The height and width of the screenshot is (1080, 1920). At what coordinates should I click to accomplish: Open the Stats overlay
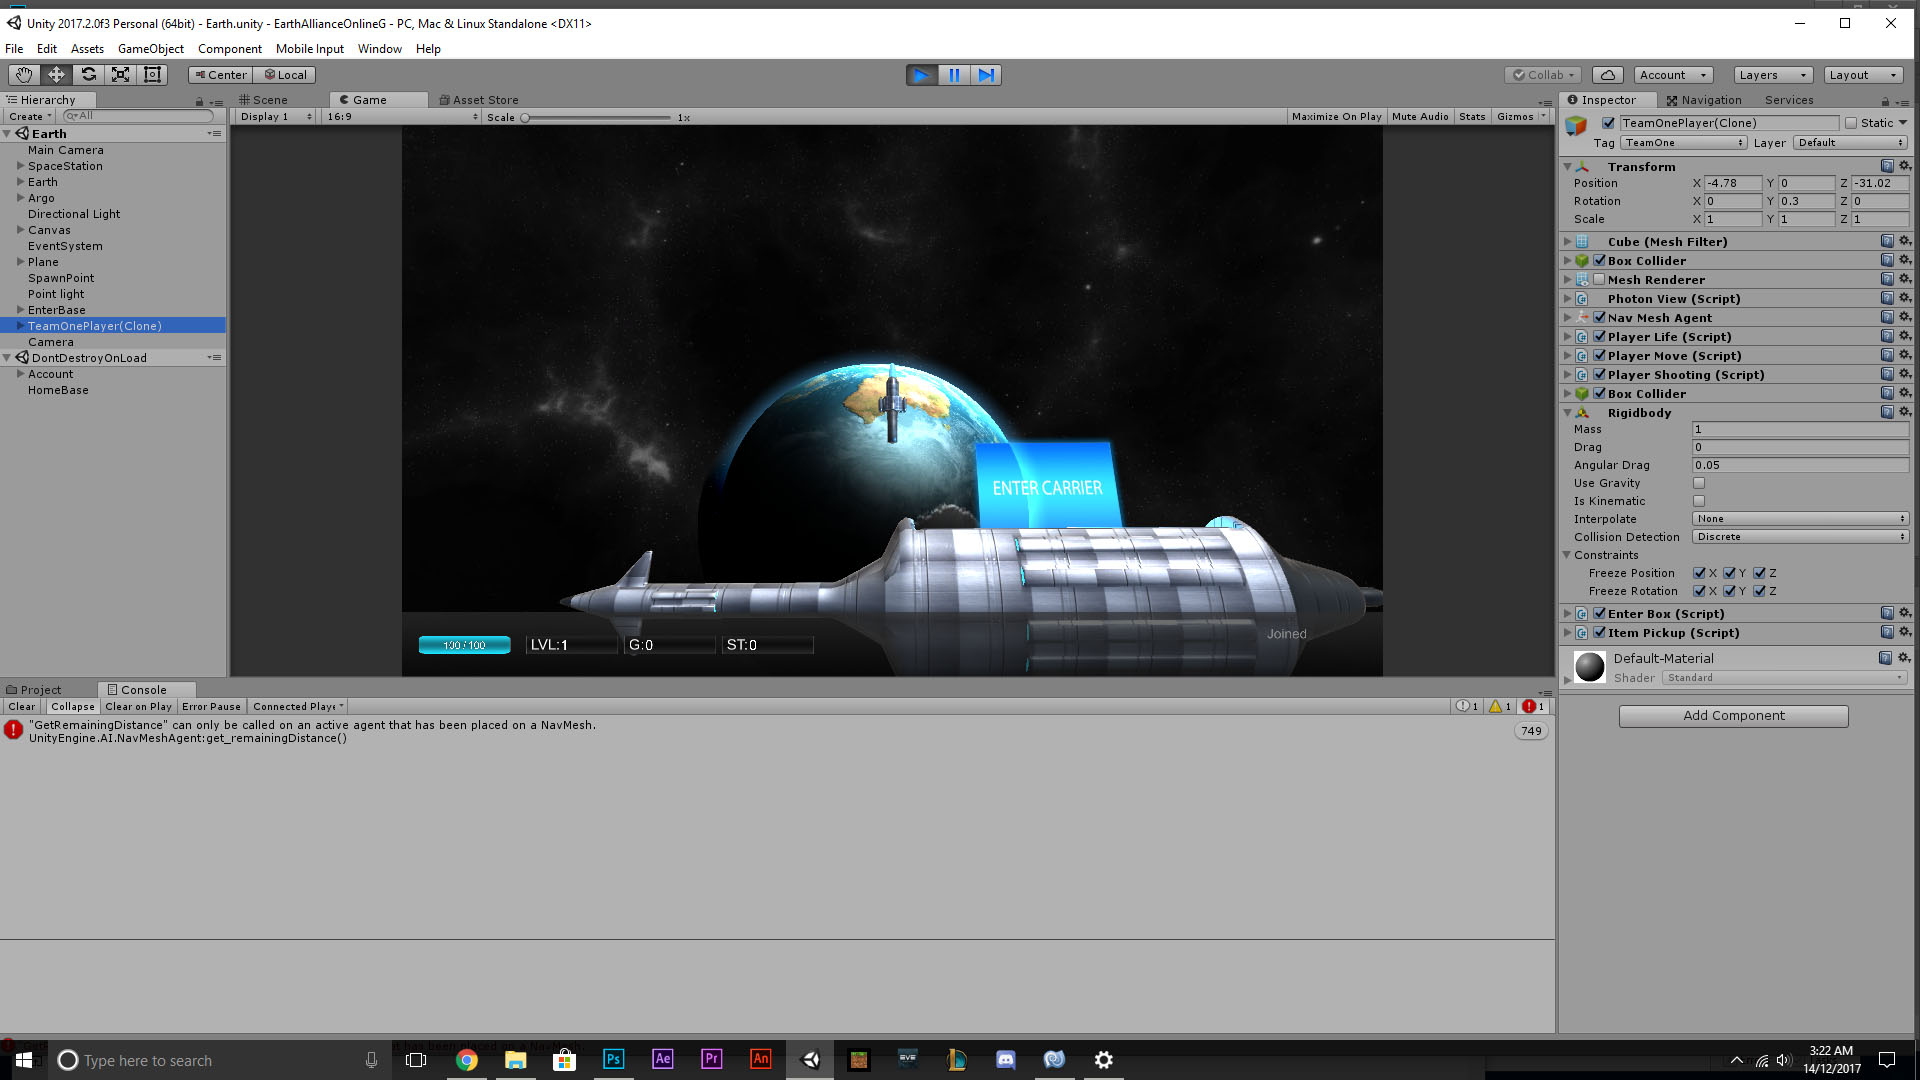click(x=1472, y=117)
